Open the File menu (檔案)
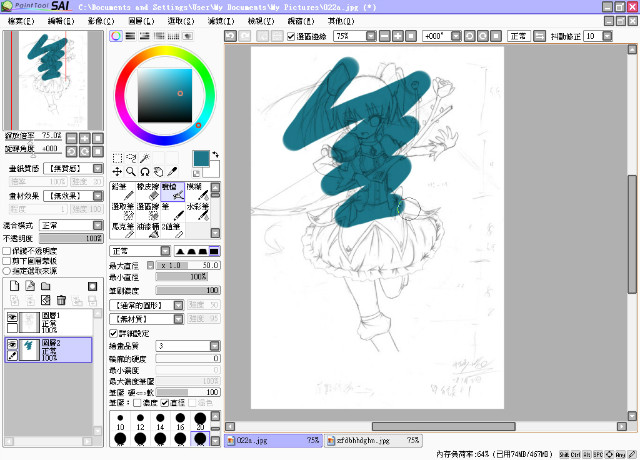The width and height of the screenshot is (640, 460). tap(20, 21)
